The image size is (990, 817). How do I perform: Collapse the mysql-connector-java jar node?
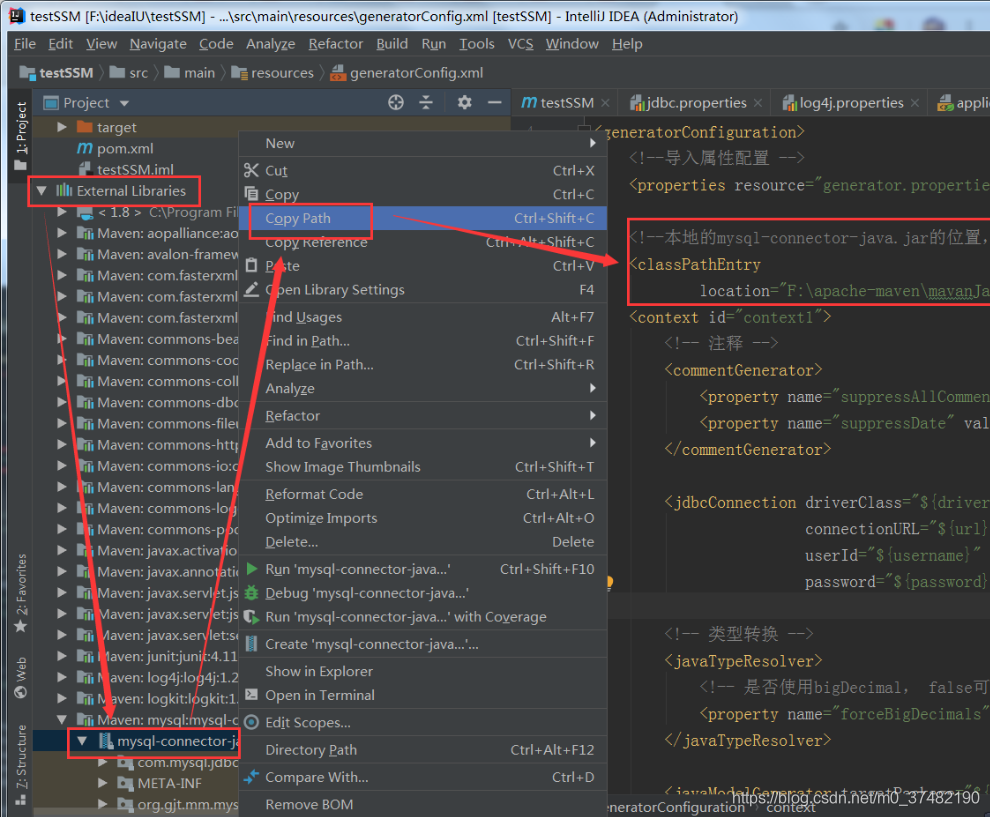click(x=82, y=741)
